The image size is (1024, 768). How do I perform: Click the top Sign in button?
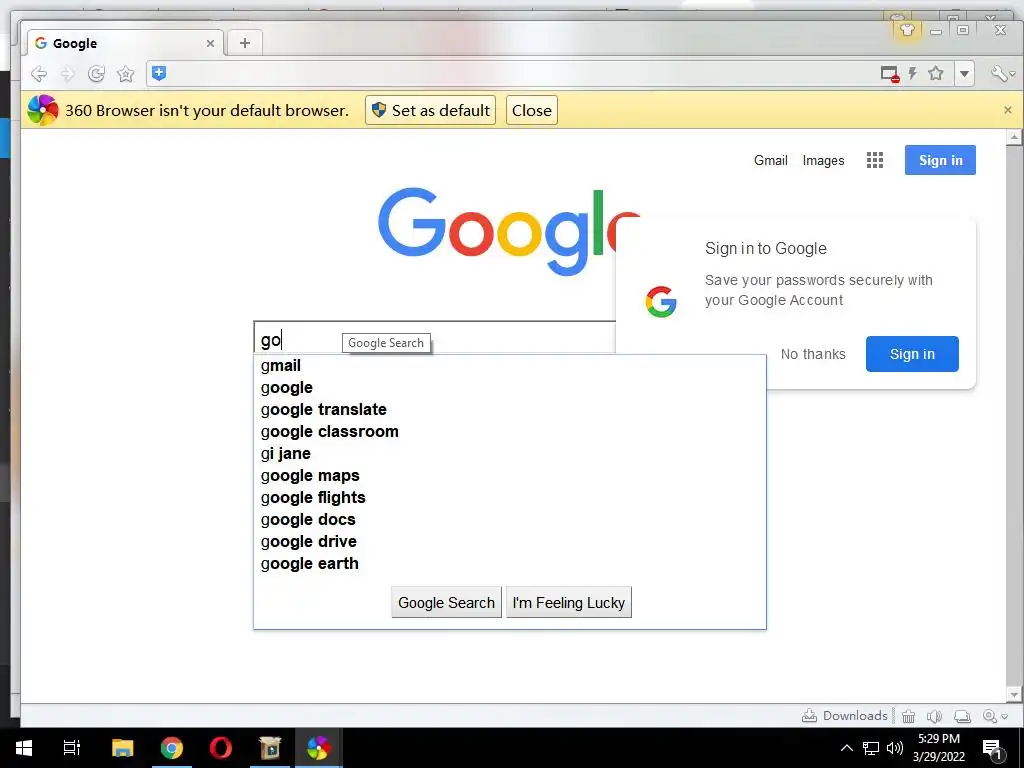click(940, 160)
